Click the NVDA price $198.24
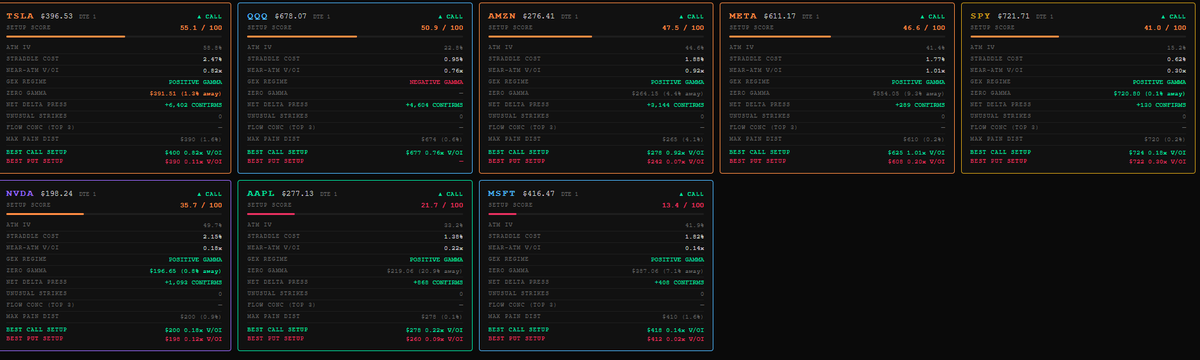 (x=56, y=193)
